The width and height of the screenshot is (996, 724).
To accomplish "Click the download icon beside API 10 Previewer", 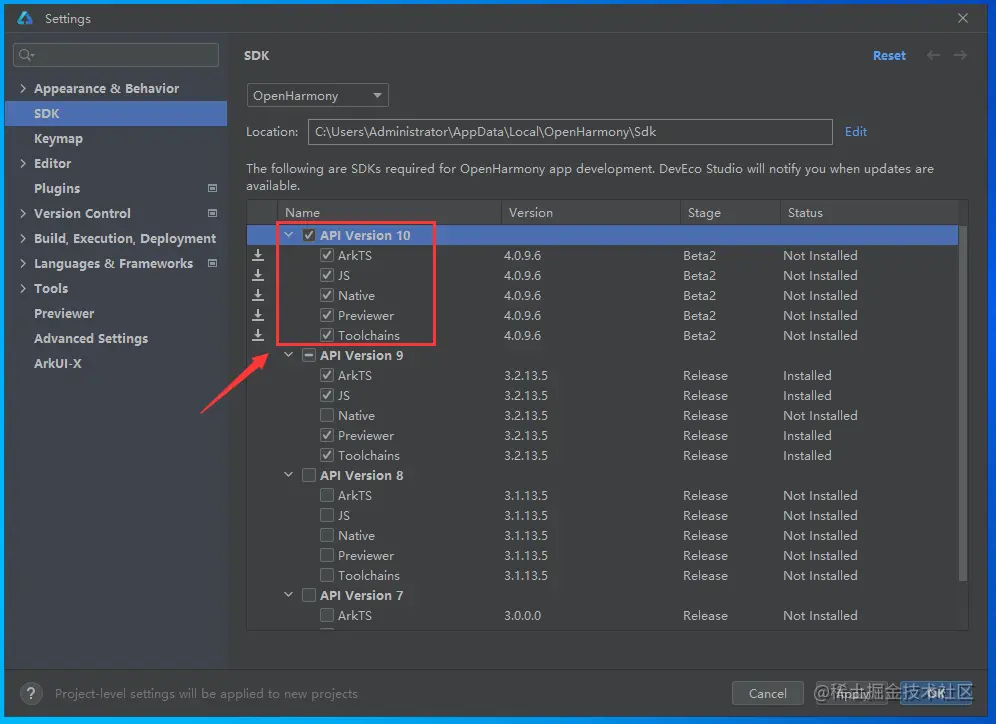I will (x=258, y=315).
